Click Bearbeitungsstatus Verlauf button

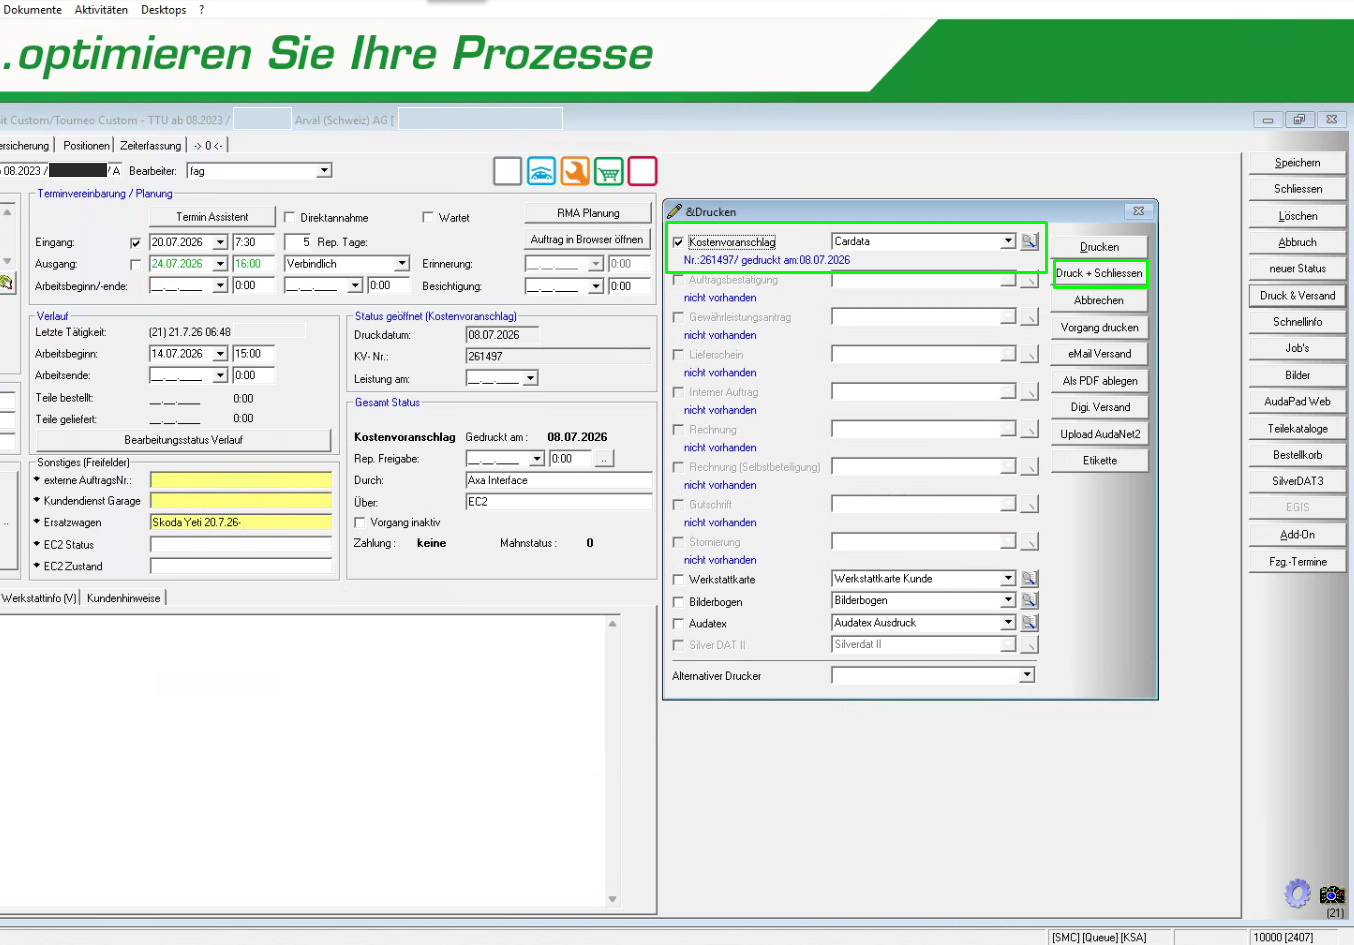183,440
